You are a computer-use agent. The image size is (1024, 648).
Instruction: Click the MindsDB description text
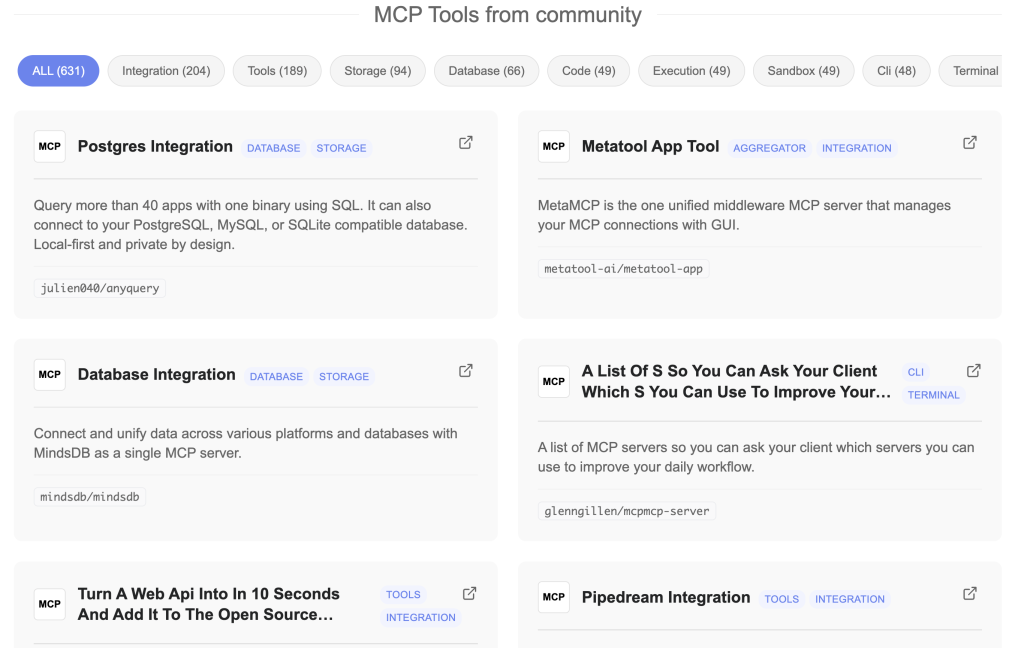point(246,443)
